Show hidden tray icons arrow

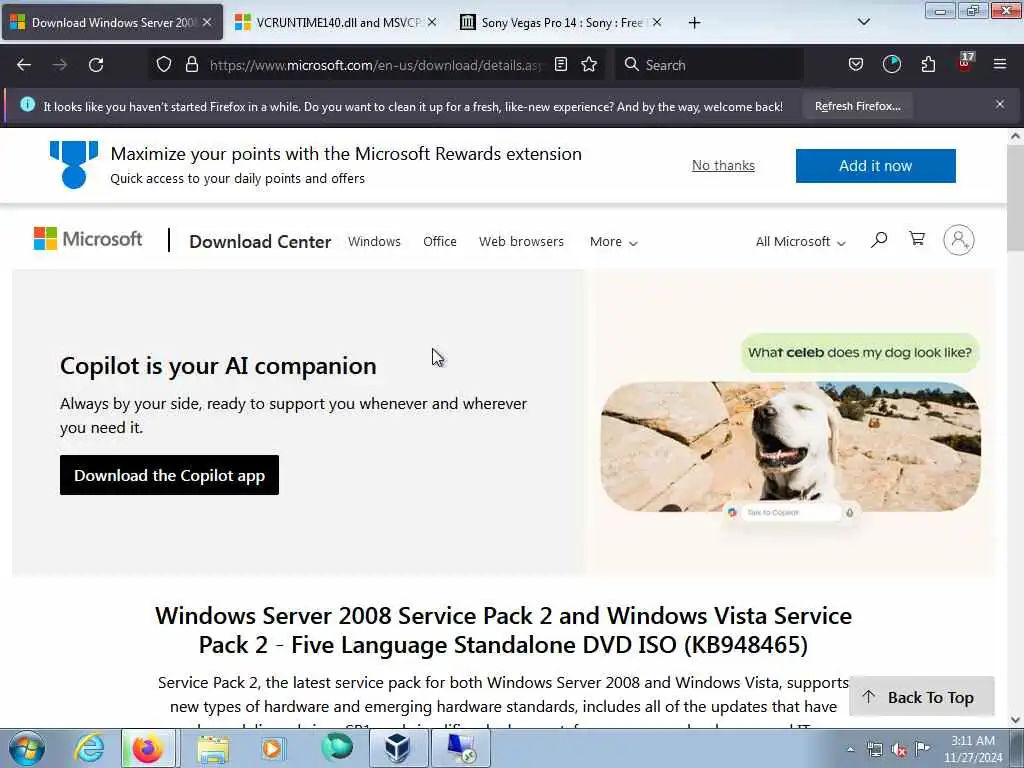[850, 750]
